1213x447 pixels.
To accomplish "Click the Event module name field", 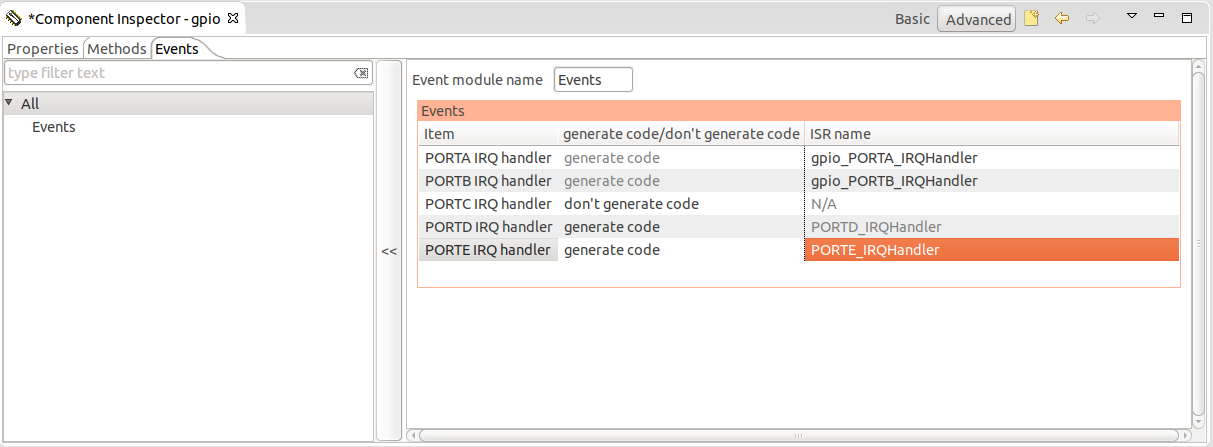I will (x=593, y=80).
